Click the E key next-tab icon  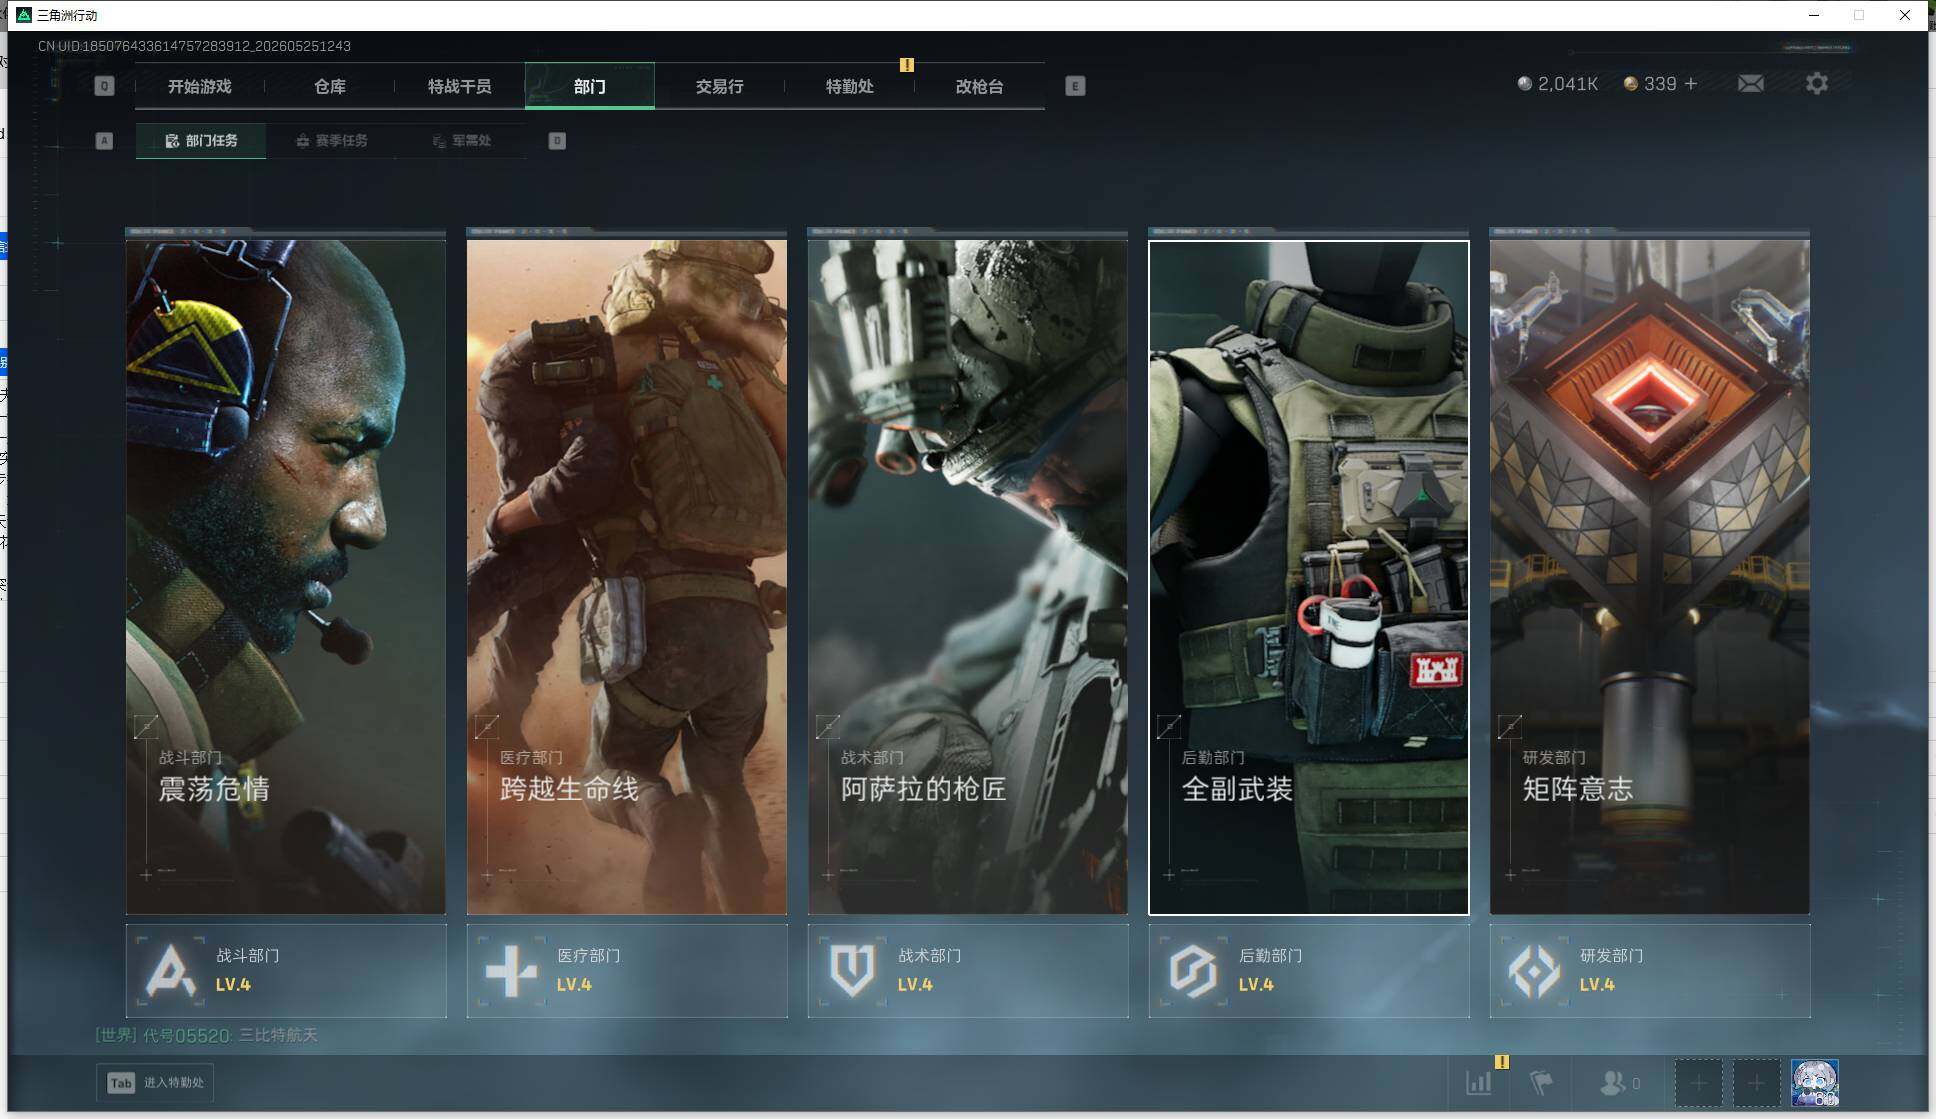pos(1075,86)
